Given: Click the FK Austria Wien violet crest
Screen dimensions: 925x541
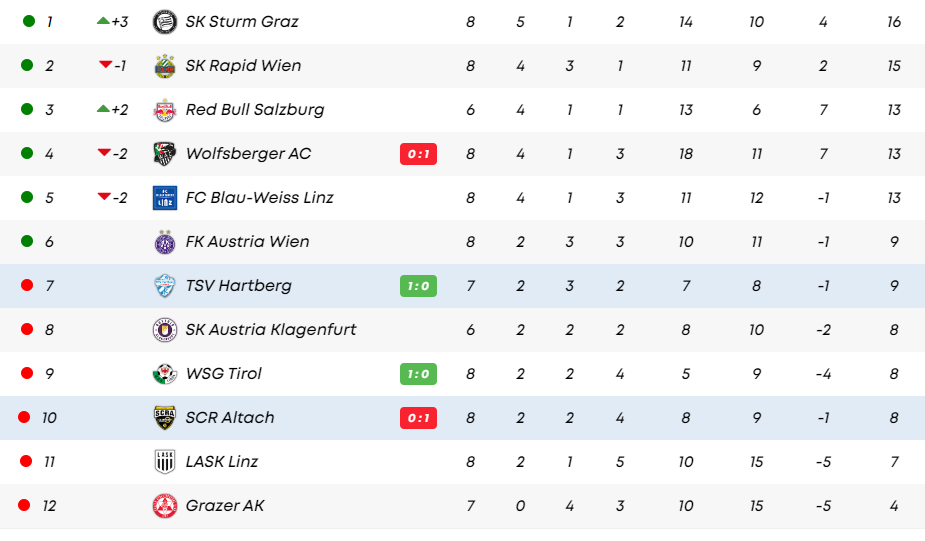Looking at the screenshot, I should click(x=165, y=242).
